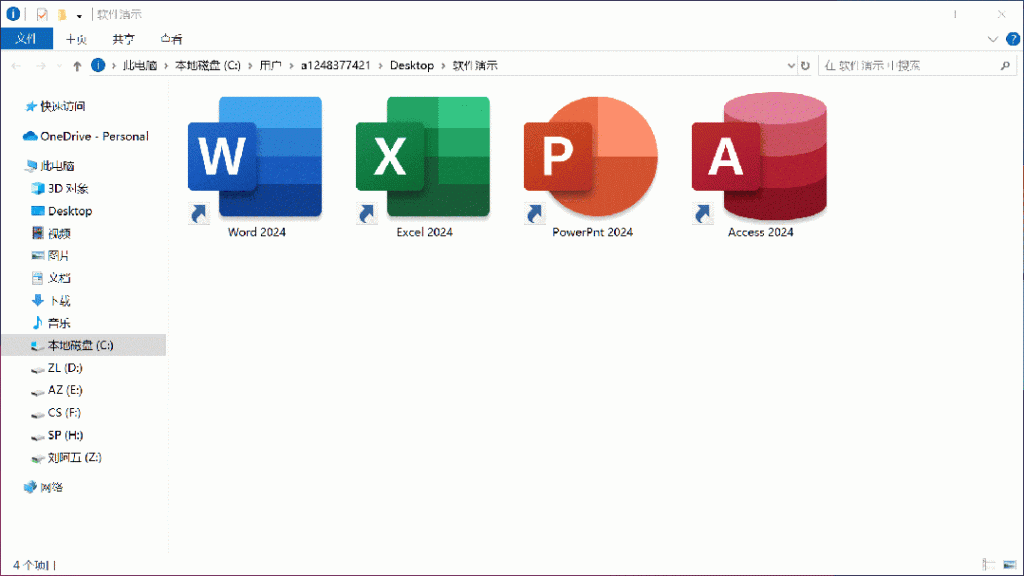Expand chevron after a1248377421 breadcrumb
1024x576 pixels.
(x=381, y=65)
